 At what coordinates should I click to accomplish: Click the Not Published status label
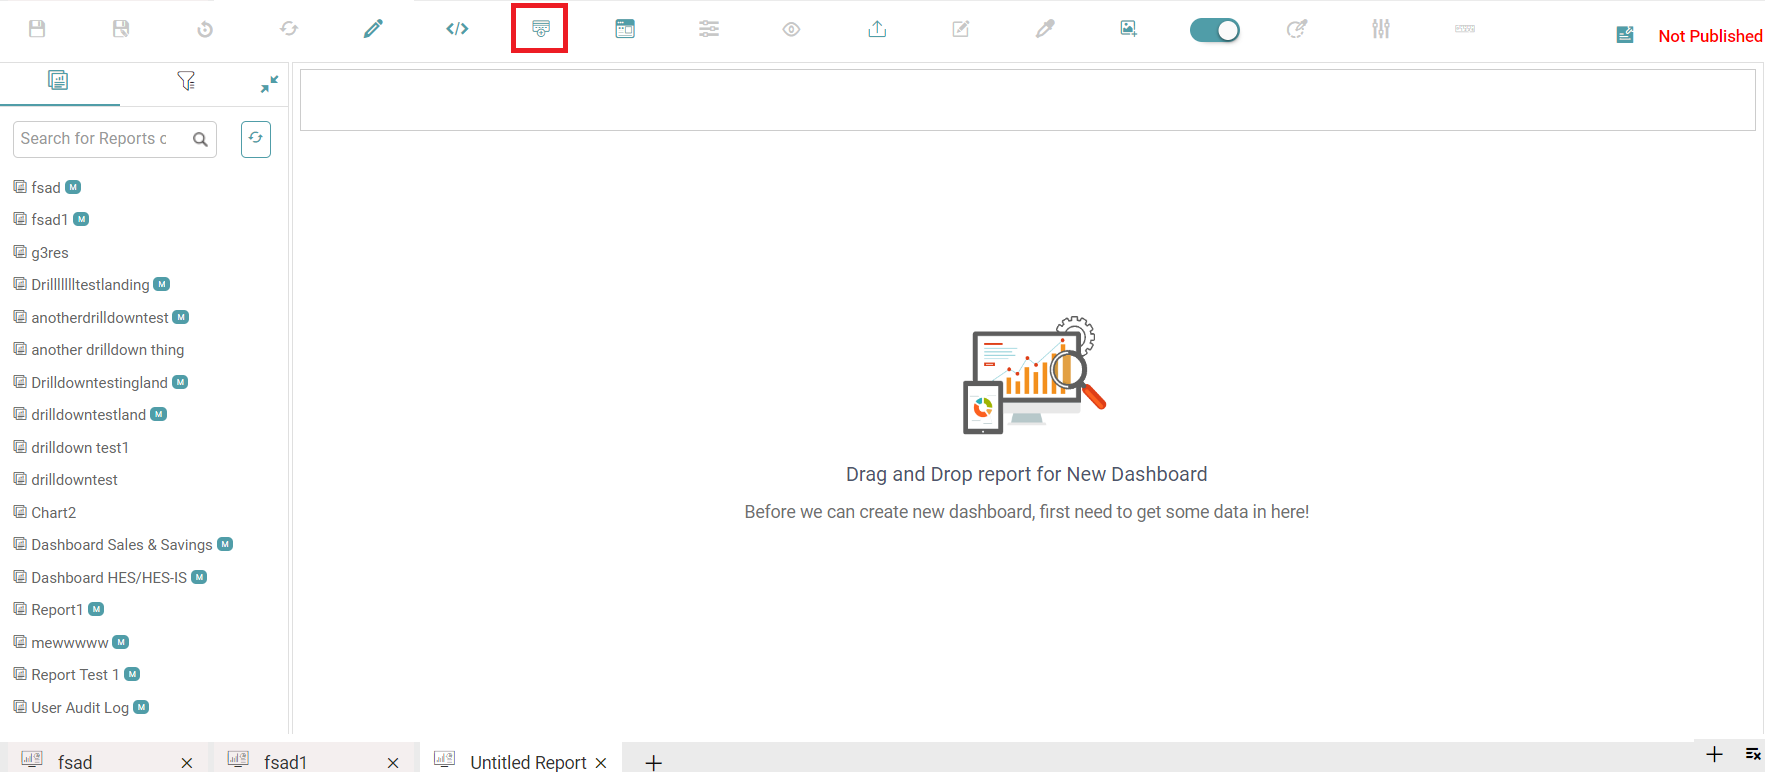[1710, 36]
